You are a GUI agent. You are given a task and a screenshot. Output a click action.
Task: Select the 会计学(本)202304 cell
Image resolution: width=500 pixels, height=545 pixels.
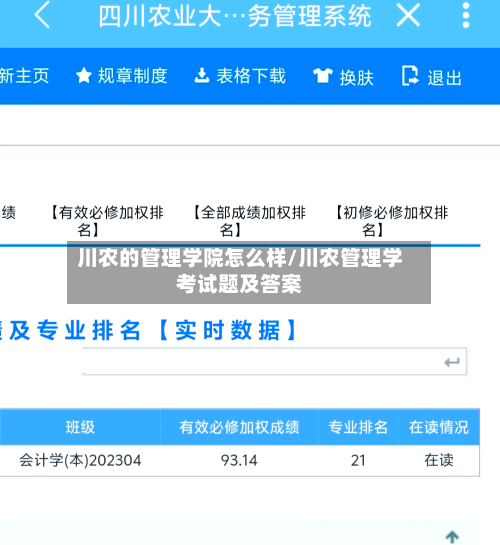click(80, 461)
